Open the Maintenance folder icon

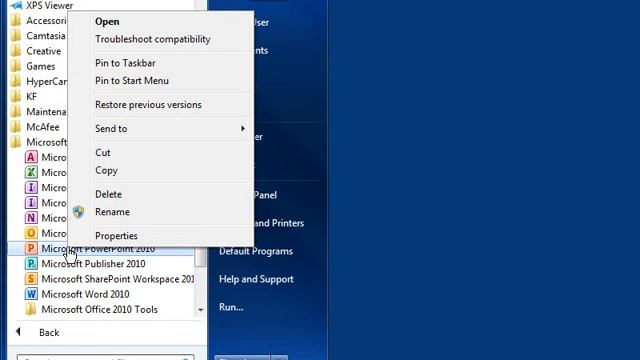point(16,111)
